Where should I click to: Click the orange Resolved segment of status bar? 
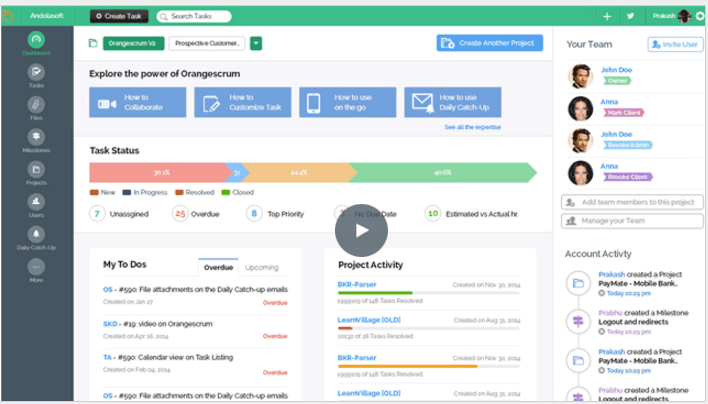click(x=298, y=172)
